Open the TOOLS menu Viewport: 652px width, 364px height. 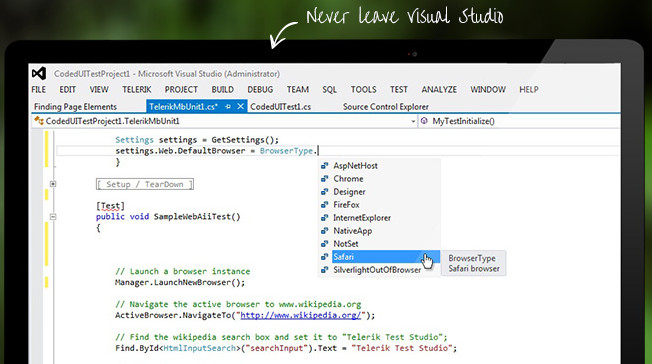(x=363, y=89)
